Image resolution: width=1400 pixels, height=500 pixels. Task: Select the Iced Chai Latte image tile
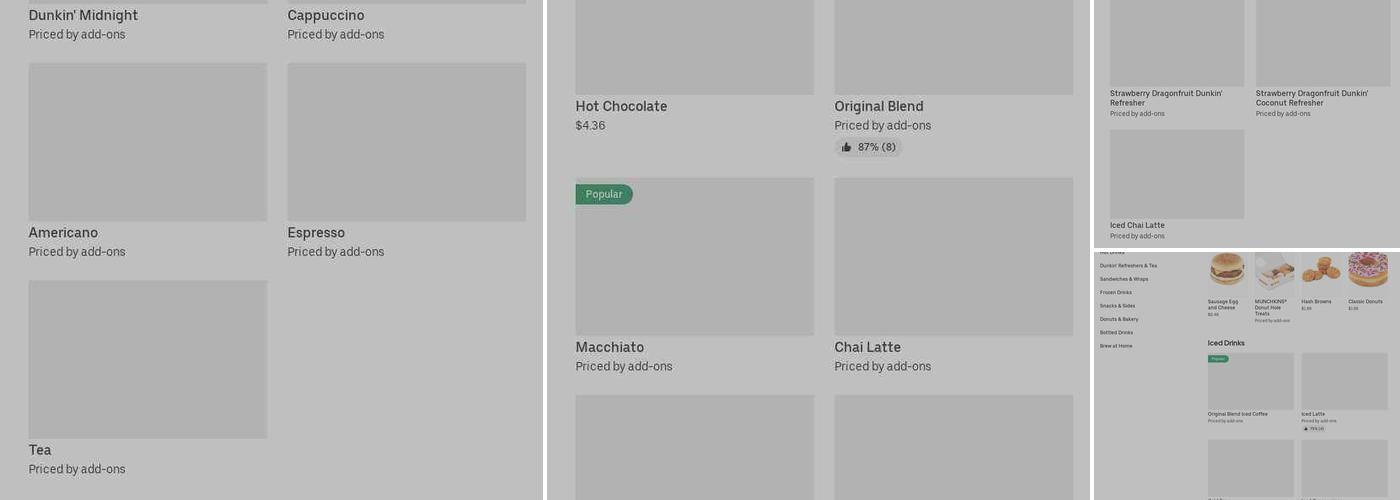click(x=1177, y=174)
